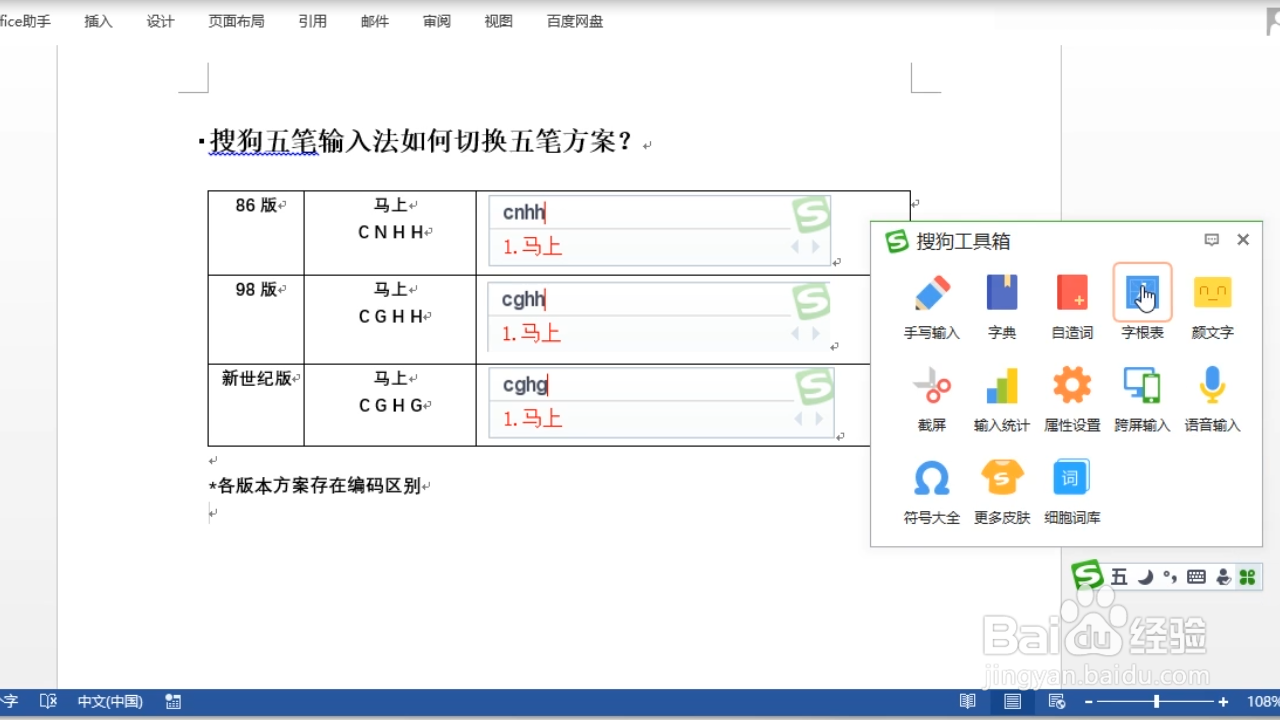Viewport: 1280px width, 720px height.
Task: Start 语音输入 voice input
Action: pos(1212,400)
